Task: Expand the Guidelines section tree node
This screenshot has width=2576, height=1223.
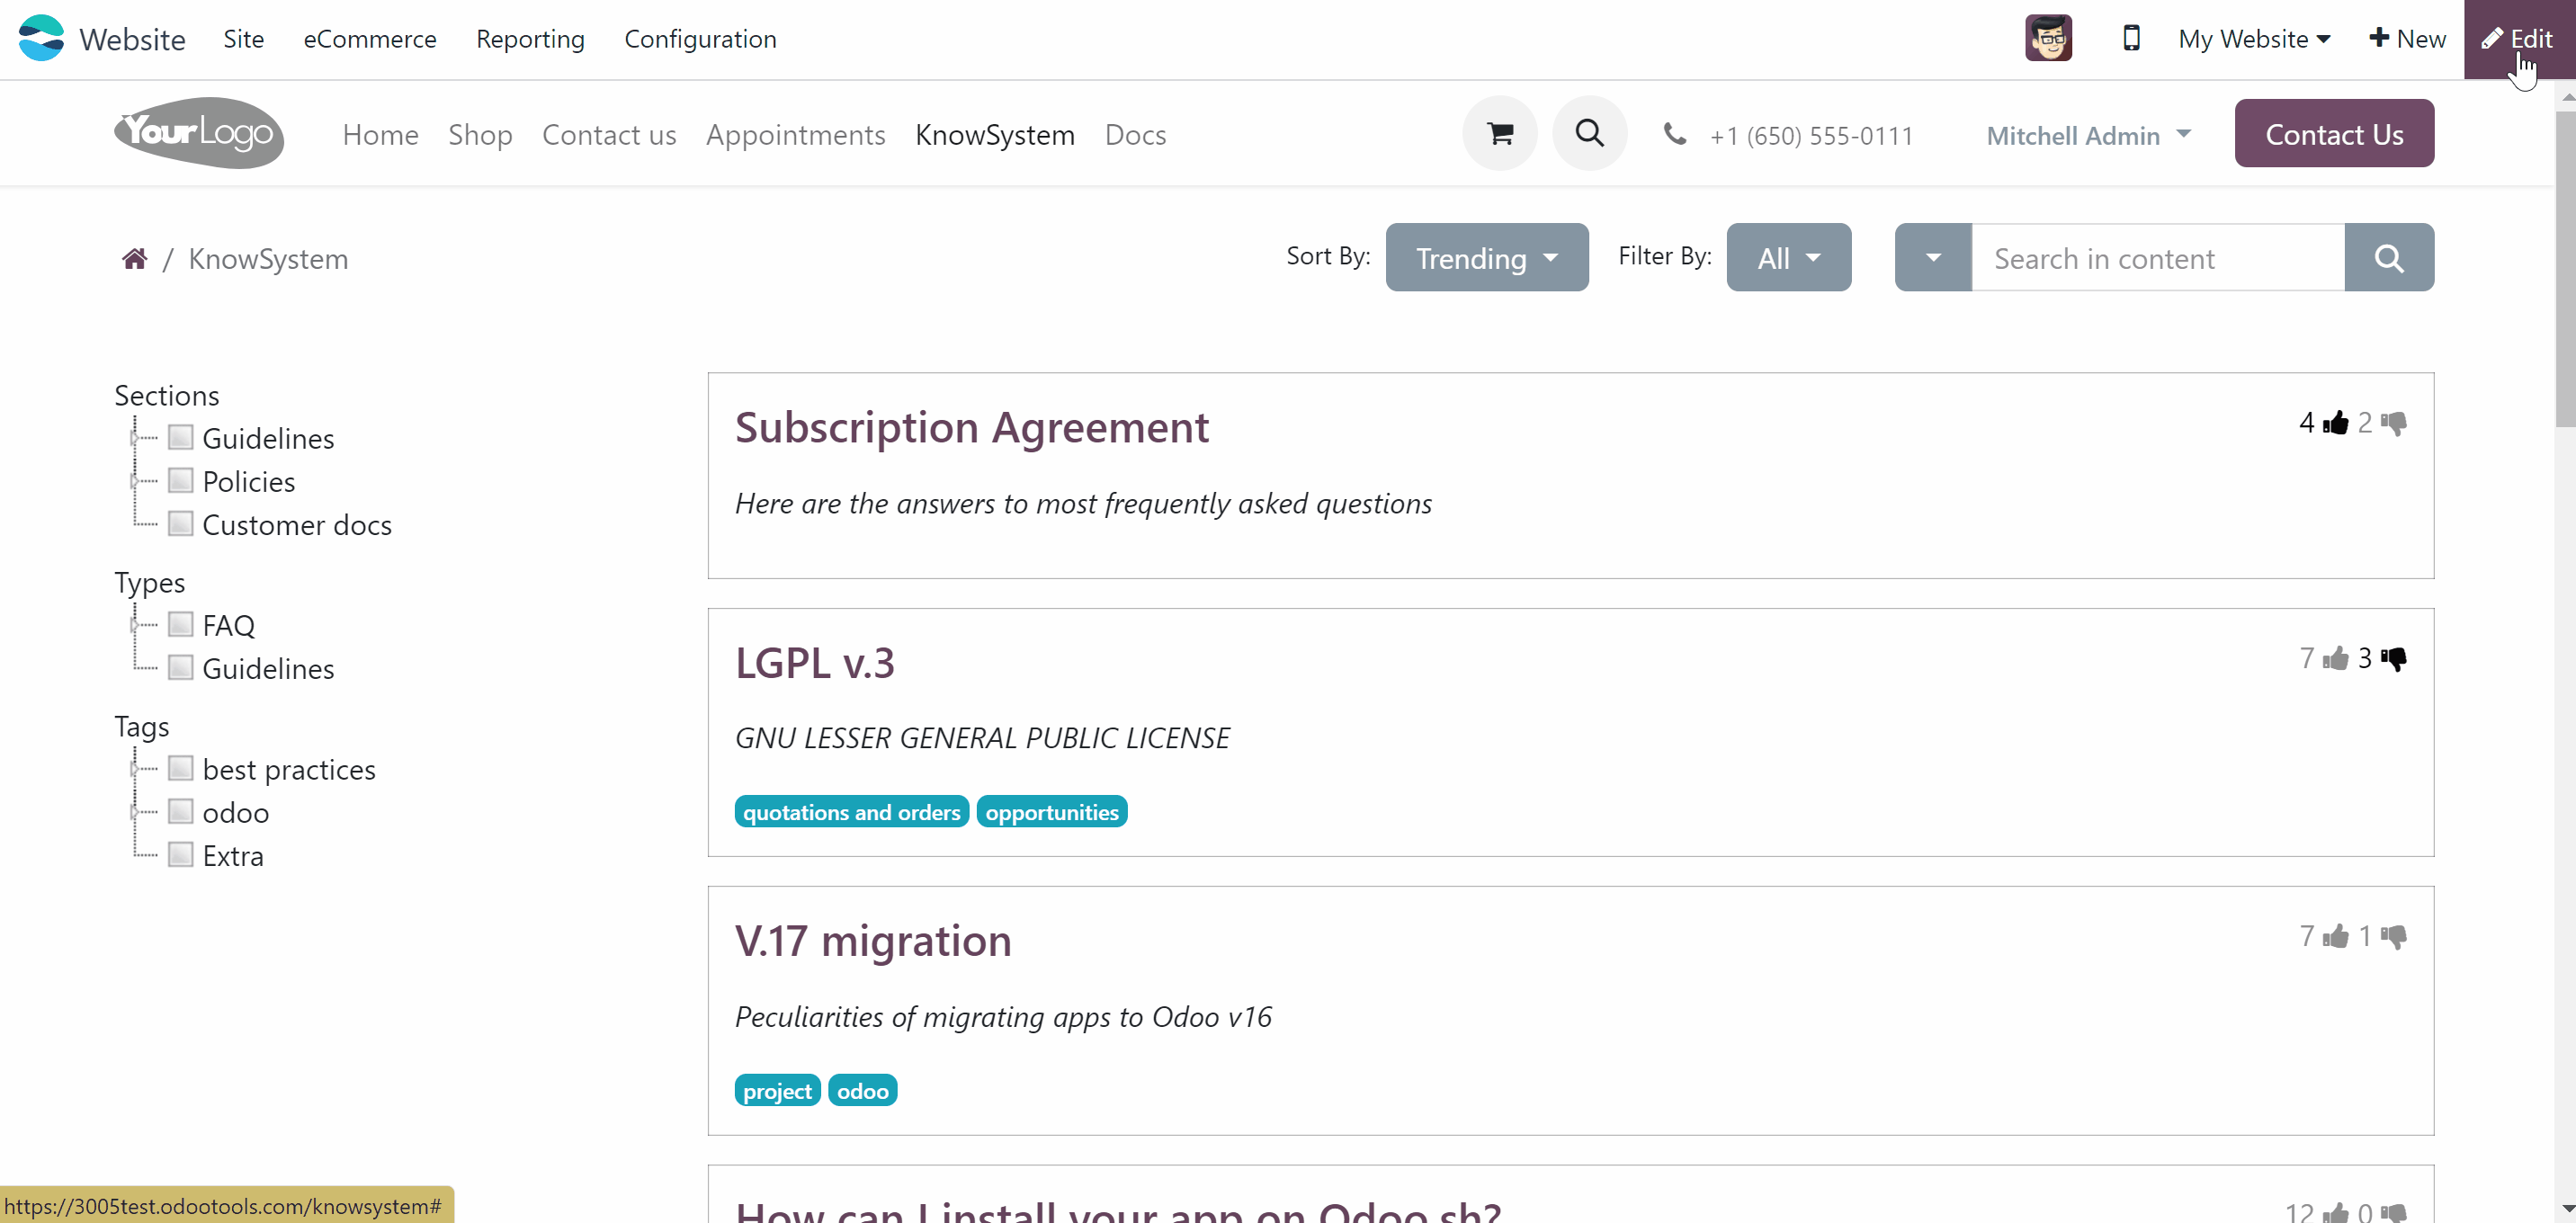Action: point(134,438)
